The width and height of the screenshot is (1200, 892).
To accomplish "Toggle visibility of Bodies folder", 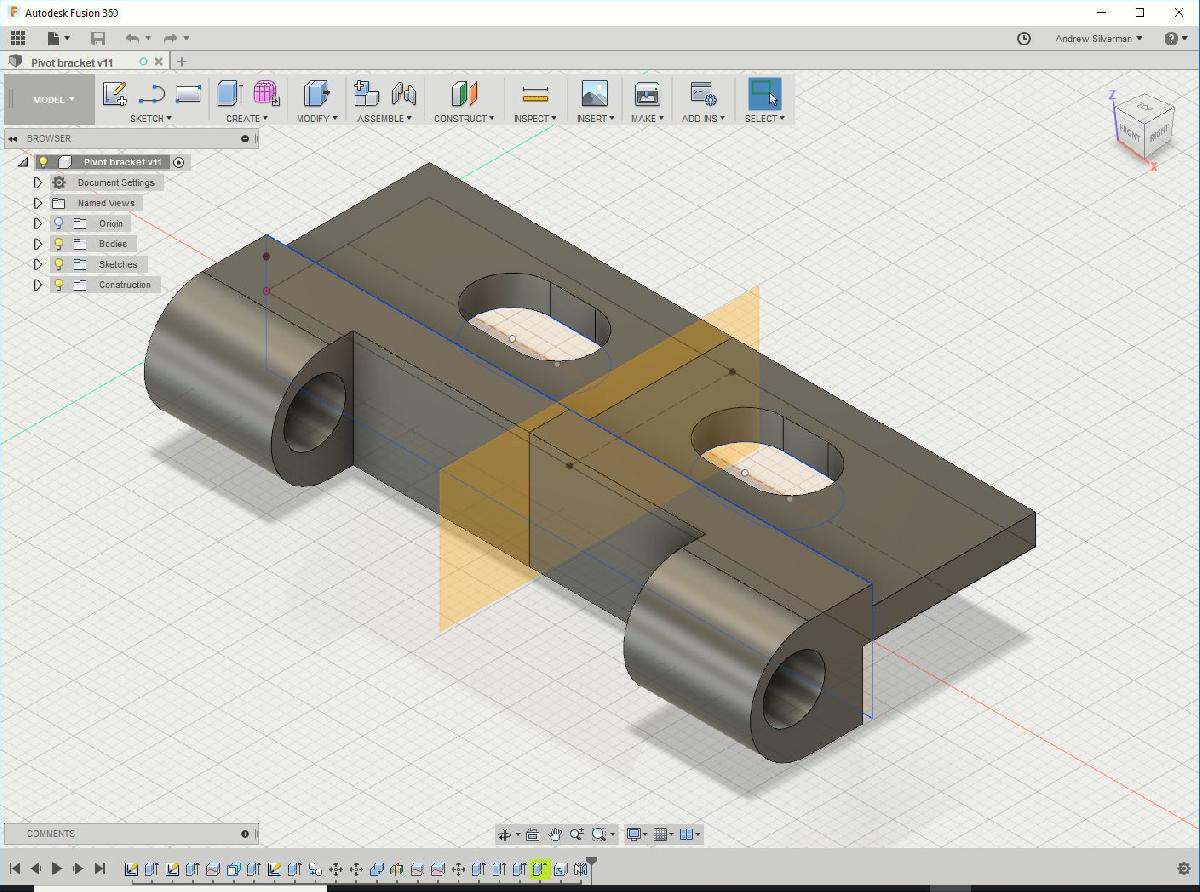I will [59, 244].
